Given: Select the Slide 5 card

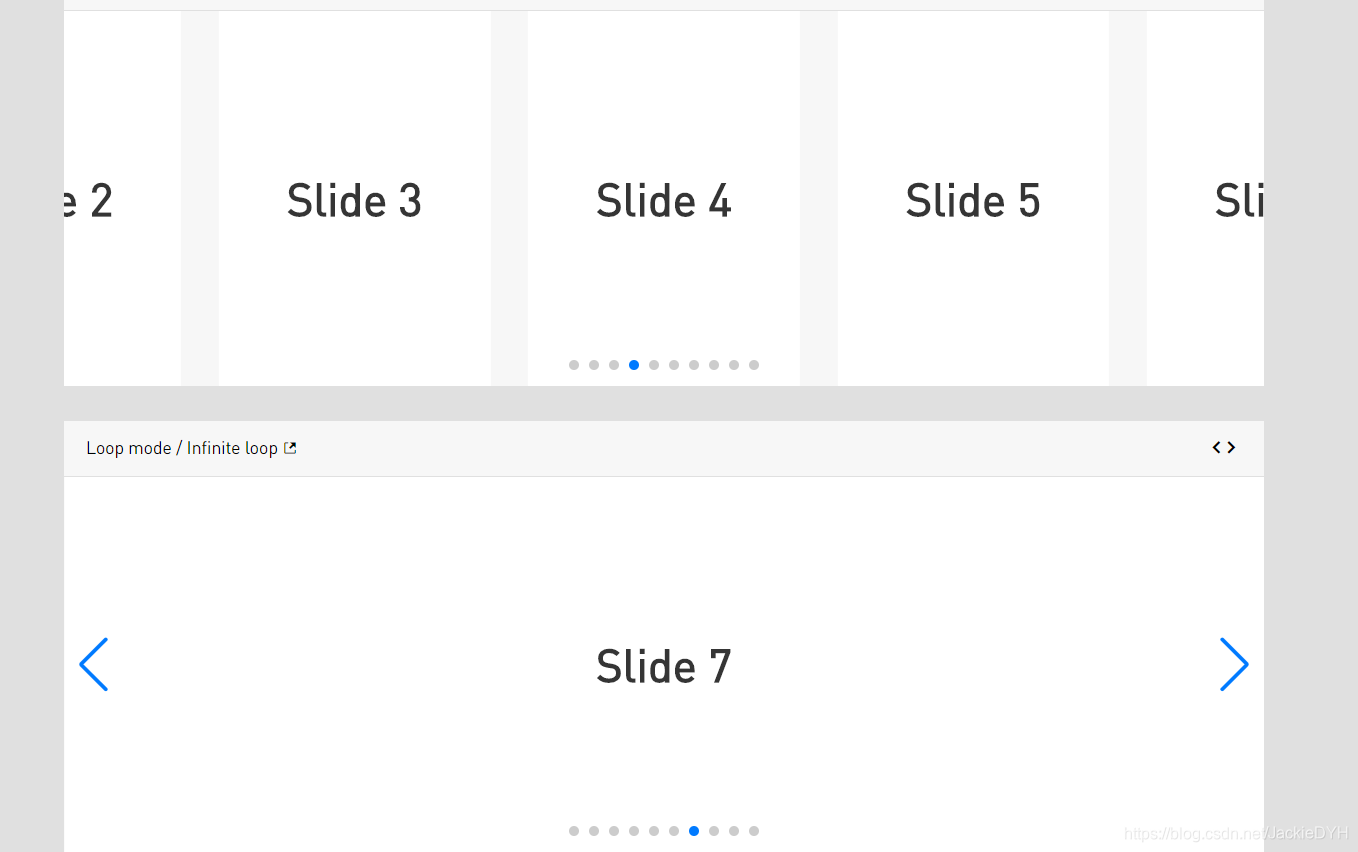Looking at the screenshot, I should [x=972, y=200].
